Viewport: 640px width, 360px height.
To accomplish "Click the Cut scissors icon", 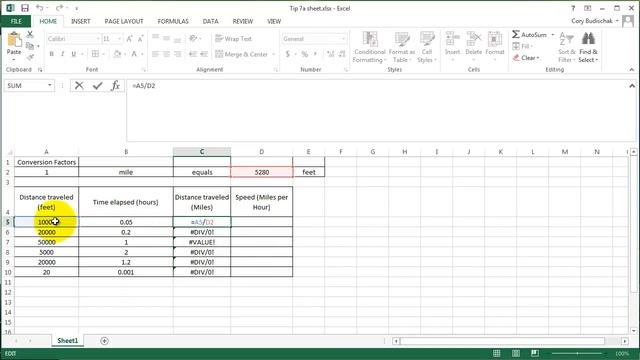I will coord(30,35).
